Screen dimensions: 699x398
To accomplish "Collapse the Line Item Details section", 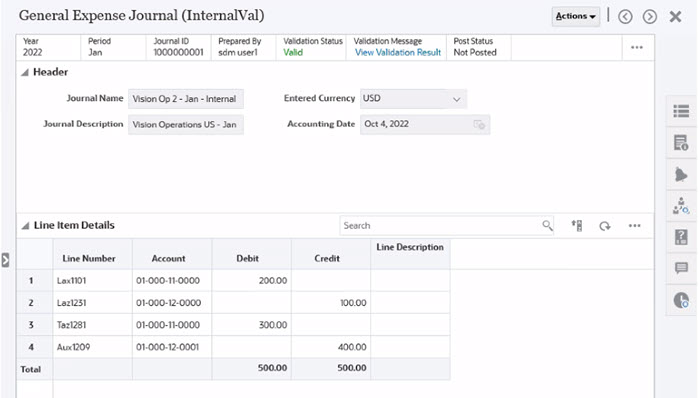I will tap(25, 226).
